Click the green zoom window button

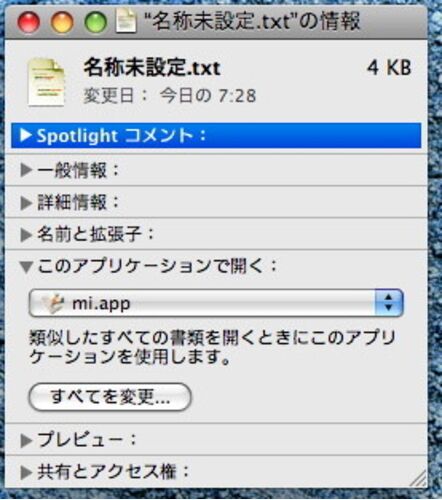pyautogui.click(x=96, y=22)
